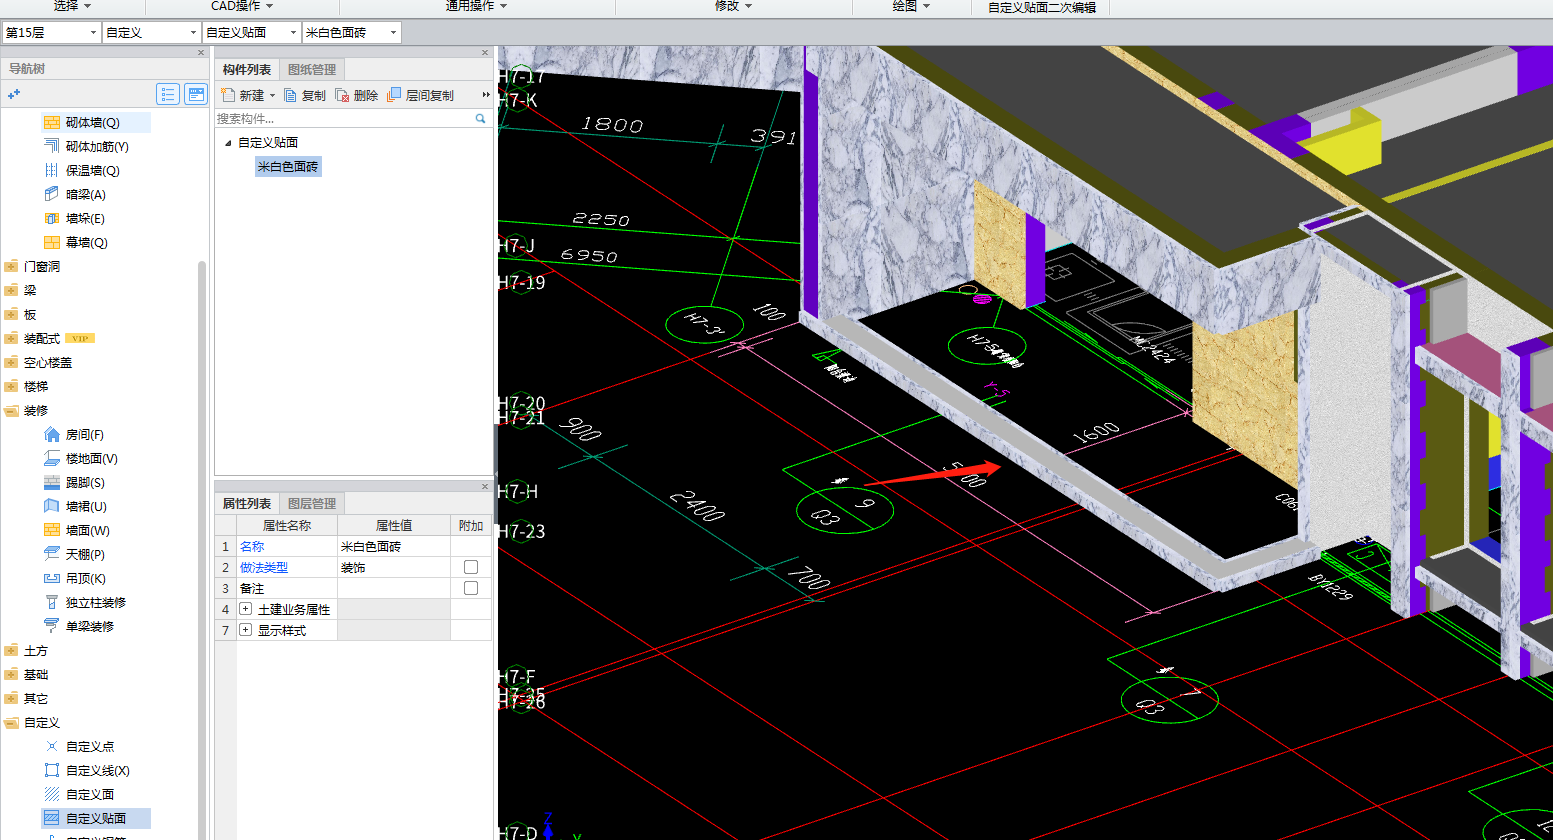The height and width of the screenshot is (840, 1553).
Task: Expand the 空心楼盖 folder
Action: coord(11,362)
